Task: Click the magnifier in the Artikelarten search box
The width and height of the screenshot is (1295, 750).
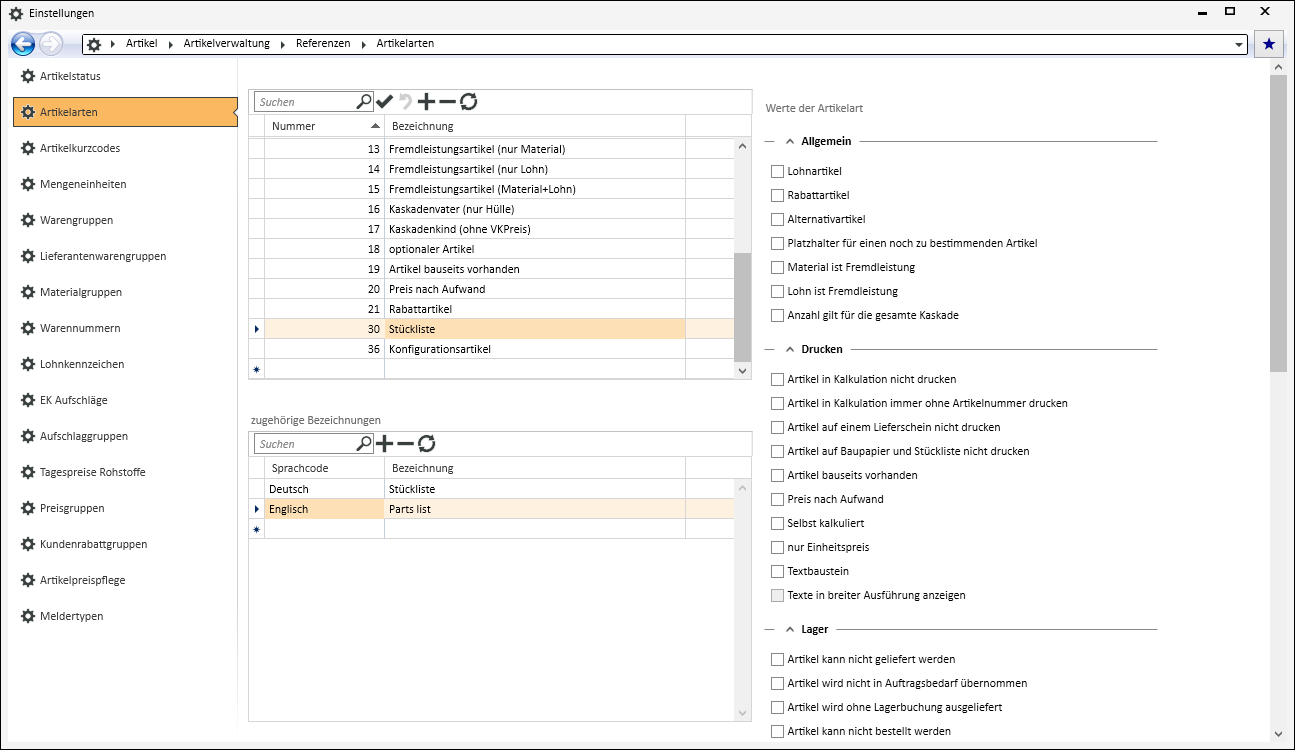Action: pos(364,101)
